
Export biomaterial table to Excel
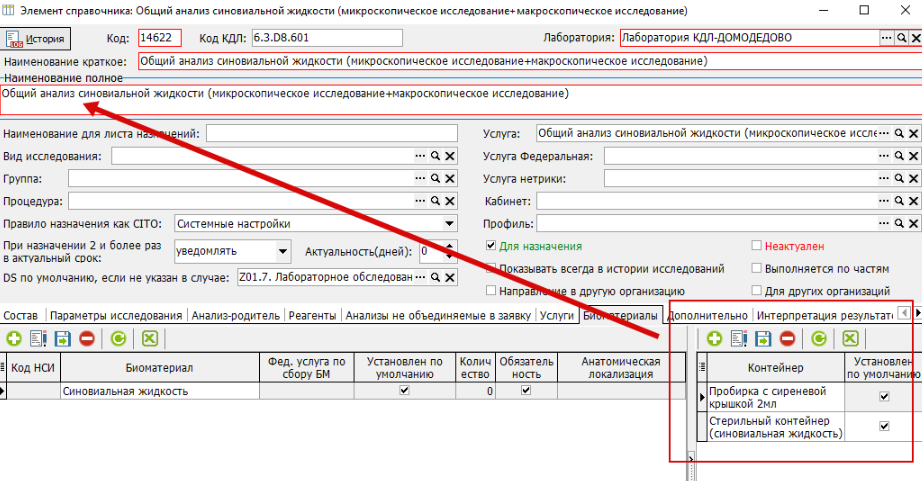150,339
